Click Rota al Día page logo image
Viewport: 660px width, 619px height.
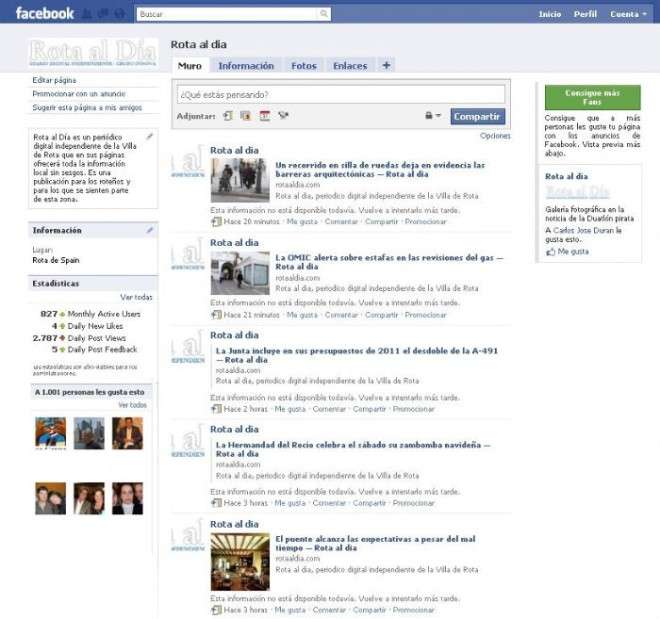pos(93,53)
